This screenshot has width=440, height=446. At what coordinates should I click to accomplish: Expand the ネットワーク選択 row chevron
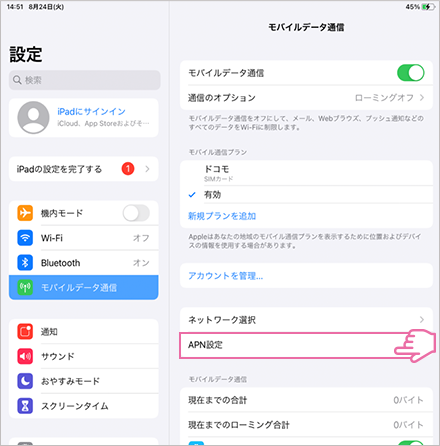click(x=422, y=320)
